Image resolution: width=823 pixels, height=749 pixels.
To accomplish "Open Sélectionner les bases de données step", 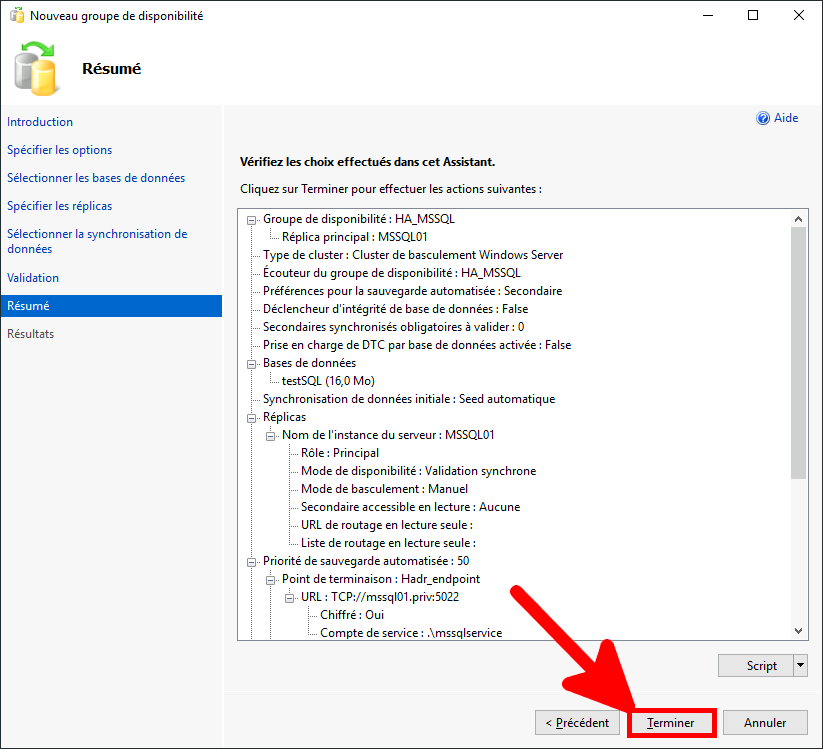I will click(x=96, y=178).
